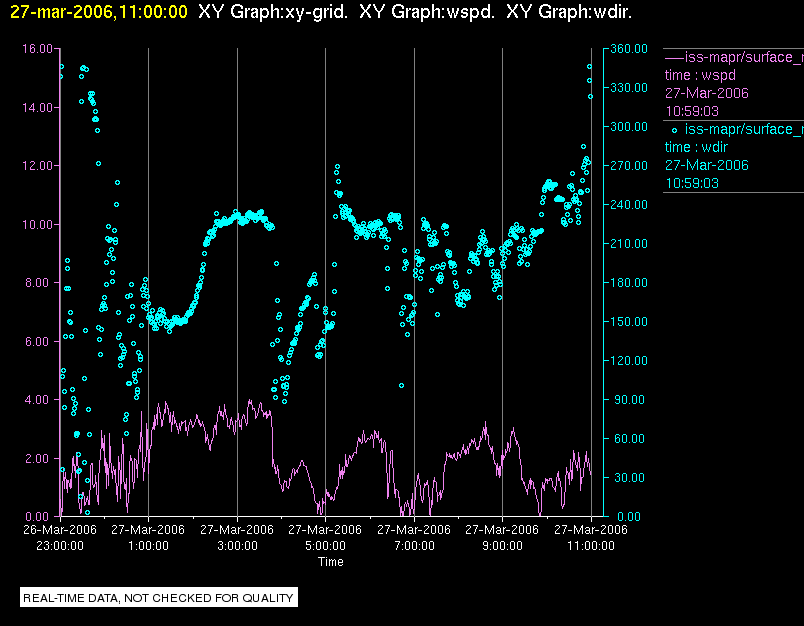Click the 16.00 wind speed axis label
Viewport: 804px width, 626px height.
37,49
